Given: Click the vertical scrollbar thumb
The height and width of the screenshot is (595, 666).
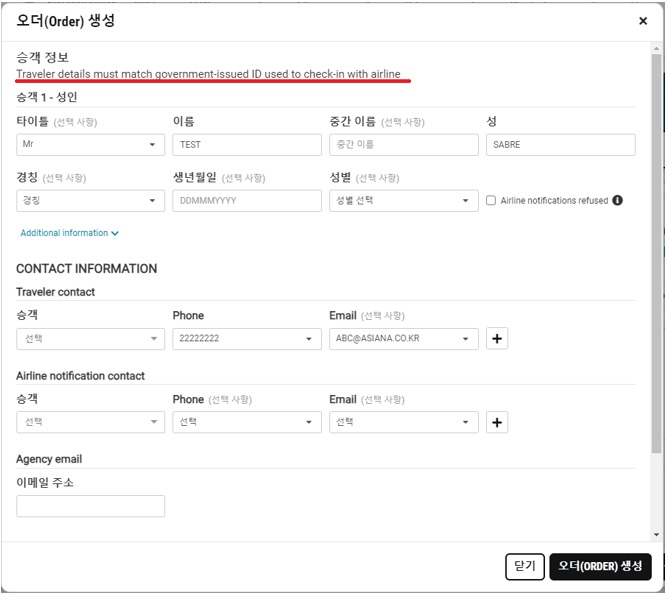Looking at the screenshot, I should pyautogui.click(x=656, y=253).
